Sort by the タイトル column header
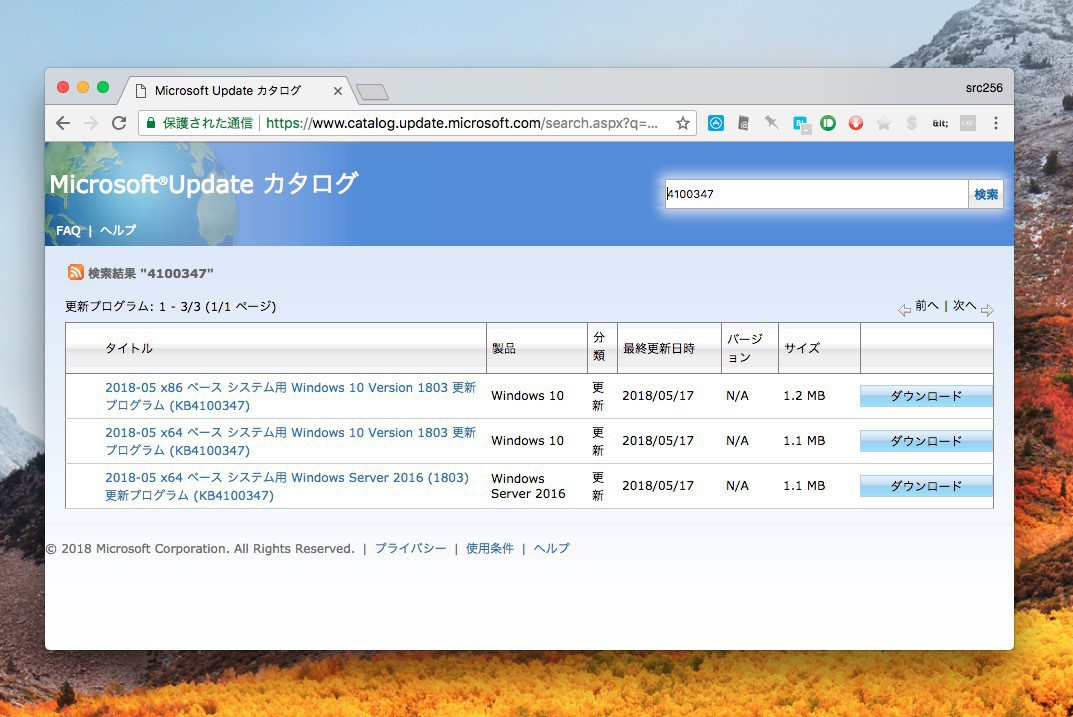The image size is (1073, 717). (129, 348)
